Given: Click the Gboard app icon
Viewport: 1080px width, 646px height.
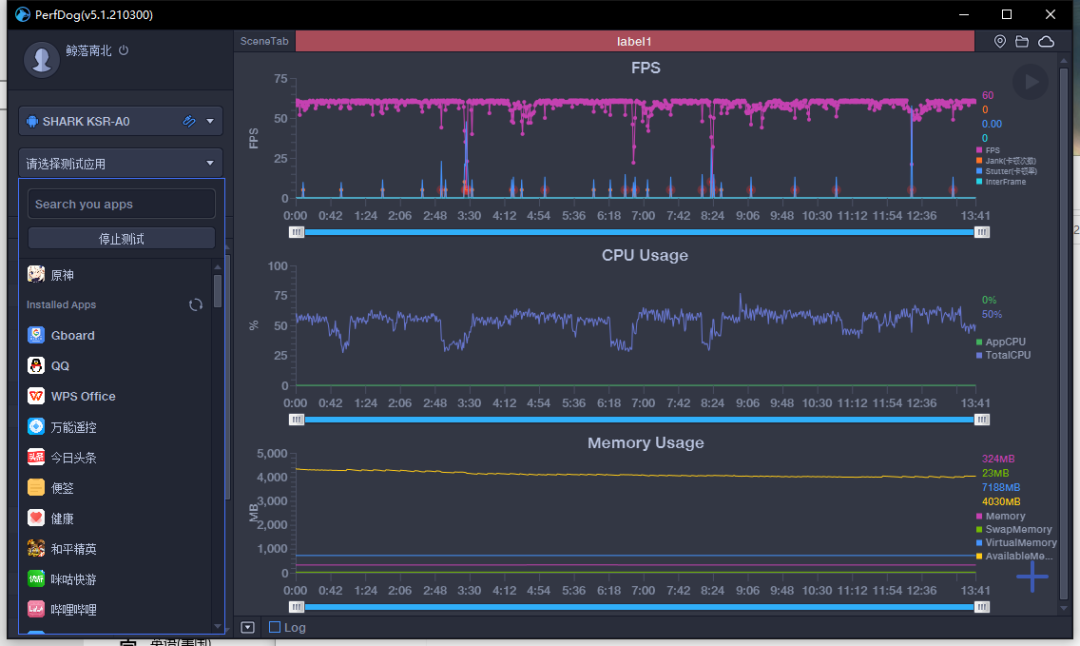Looking at the screenshot, I should pyautogui.click(x=36, y=335).
